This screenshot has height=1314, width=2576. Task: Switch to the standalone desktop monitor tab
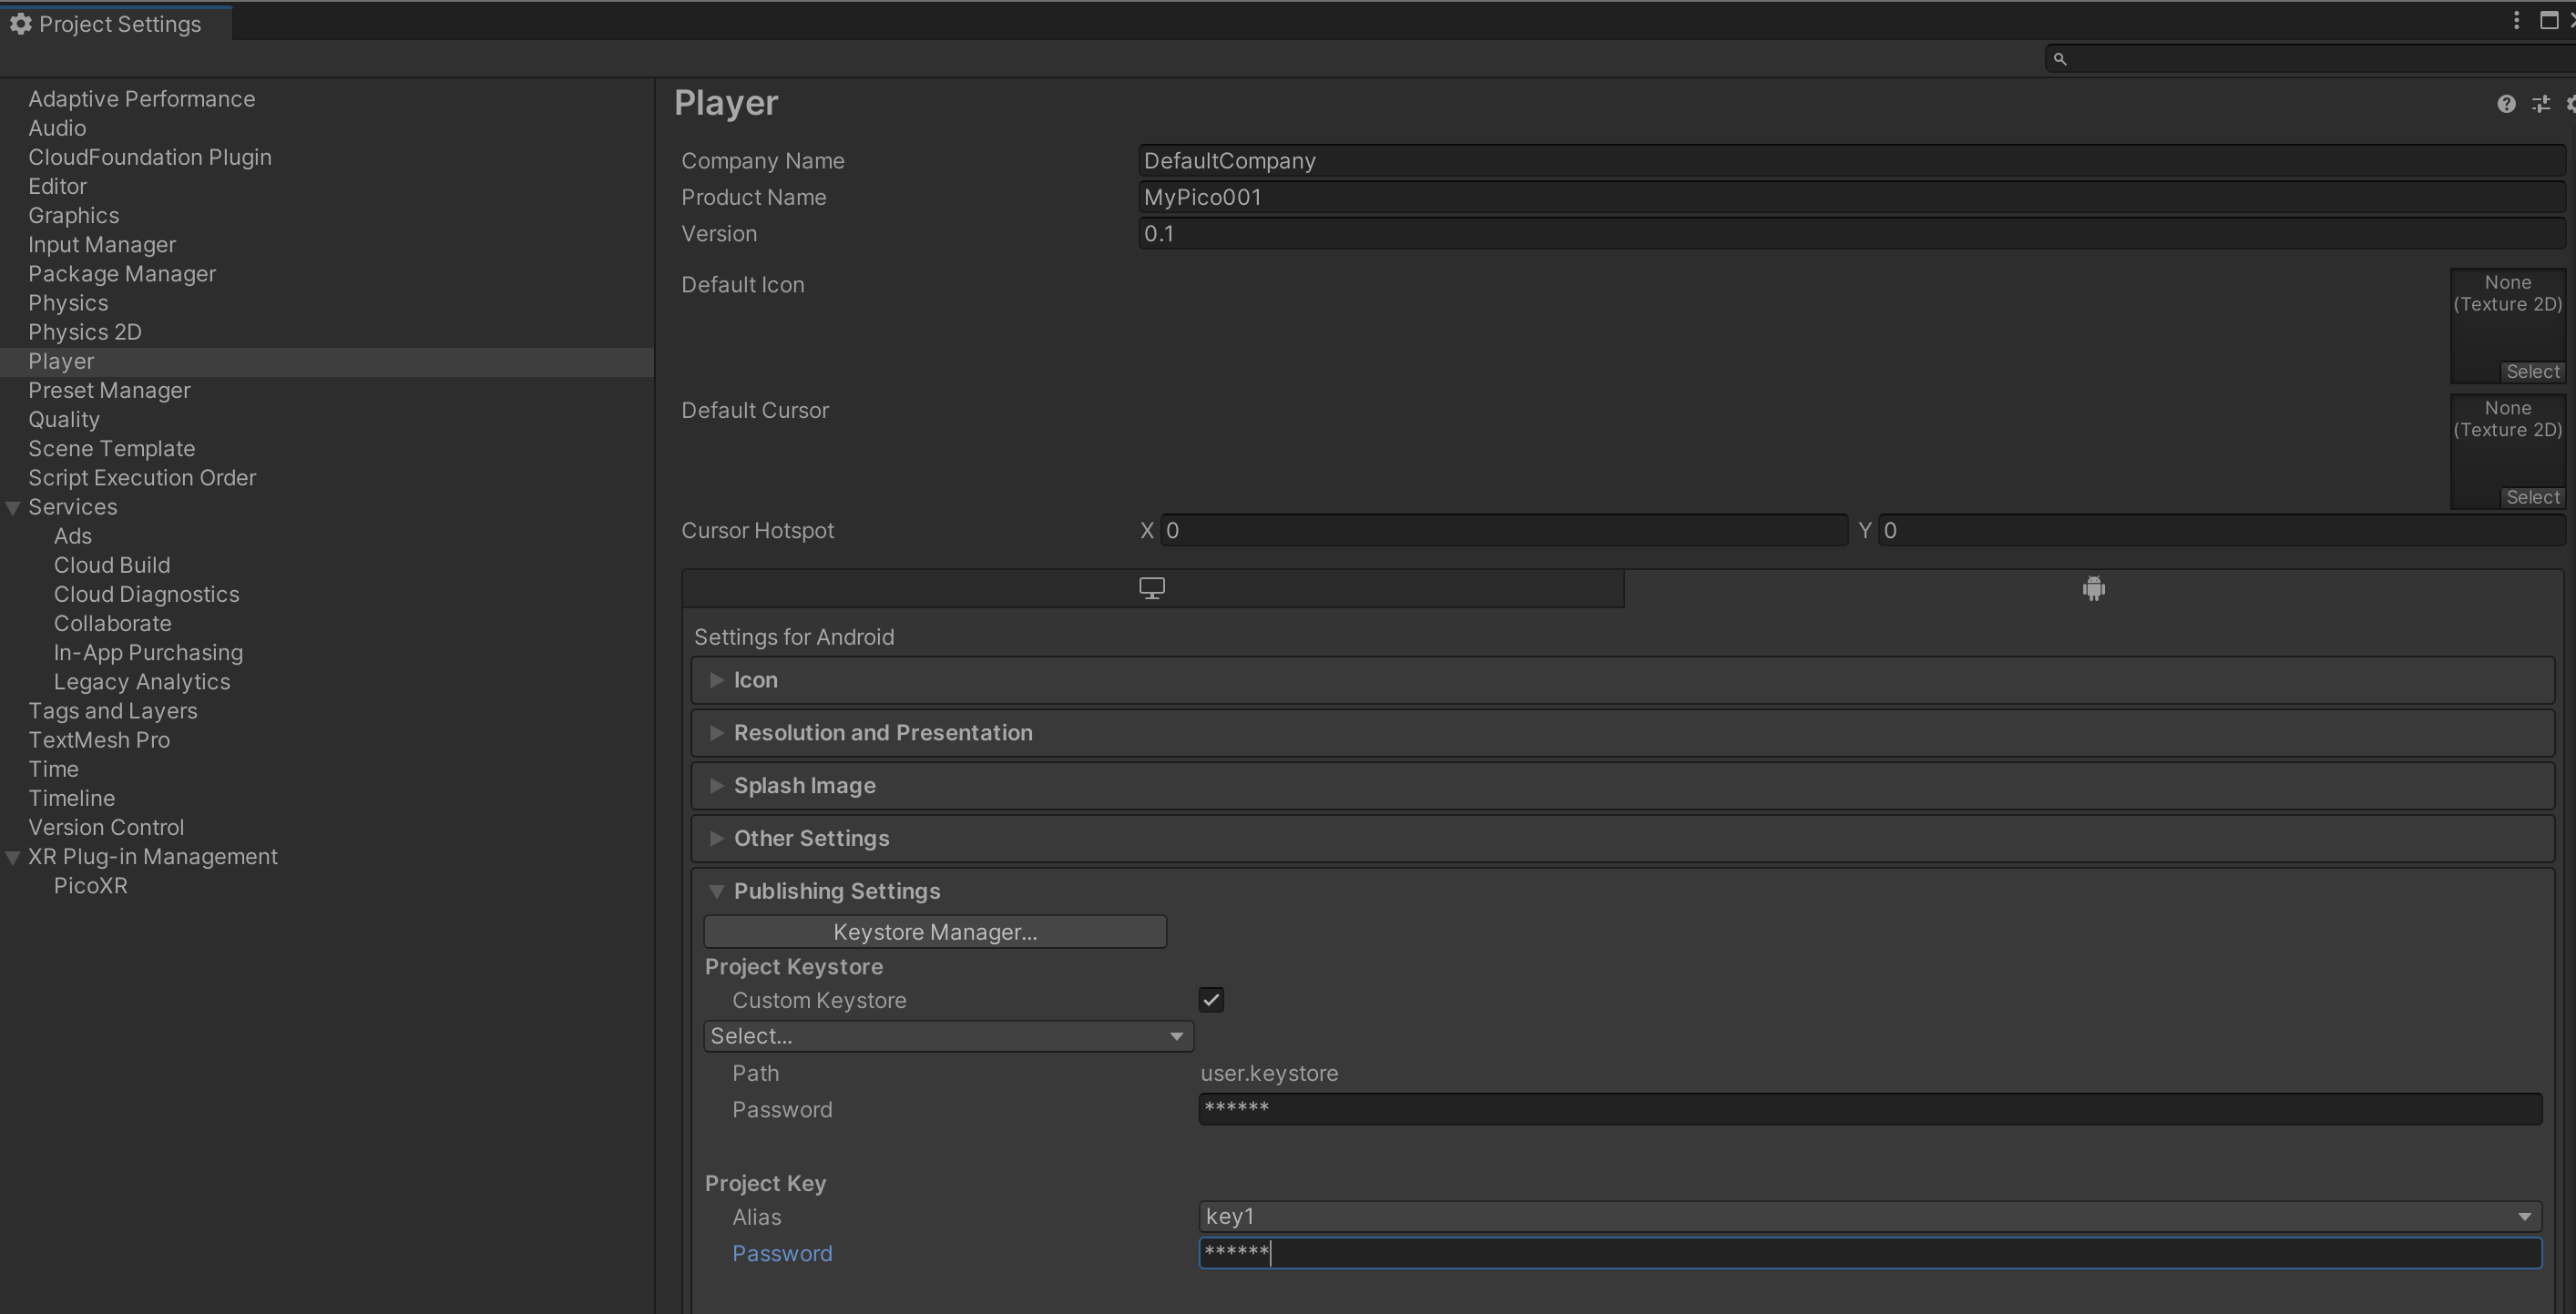(x=1152, y=589)
